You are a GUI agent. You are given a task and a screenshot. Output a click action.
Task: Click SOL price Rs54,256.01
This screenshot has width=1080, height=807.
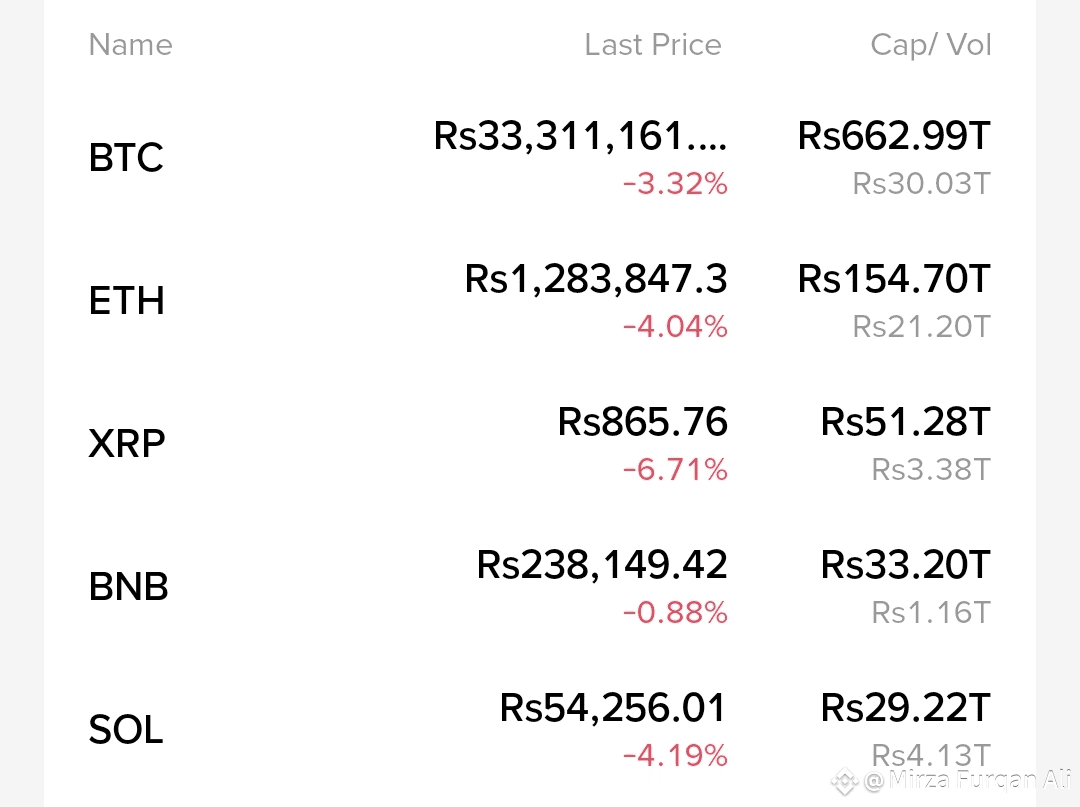tap(612, 708)
